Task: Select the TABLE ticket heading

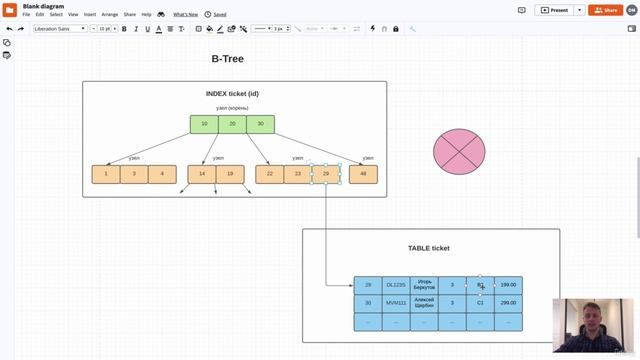Action: coord(429,248)
